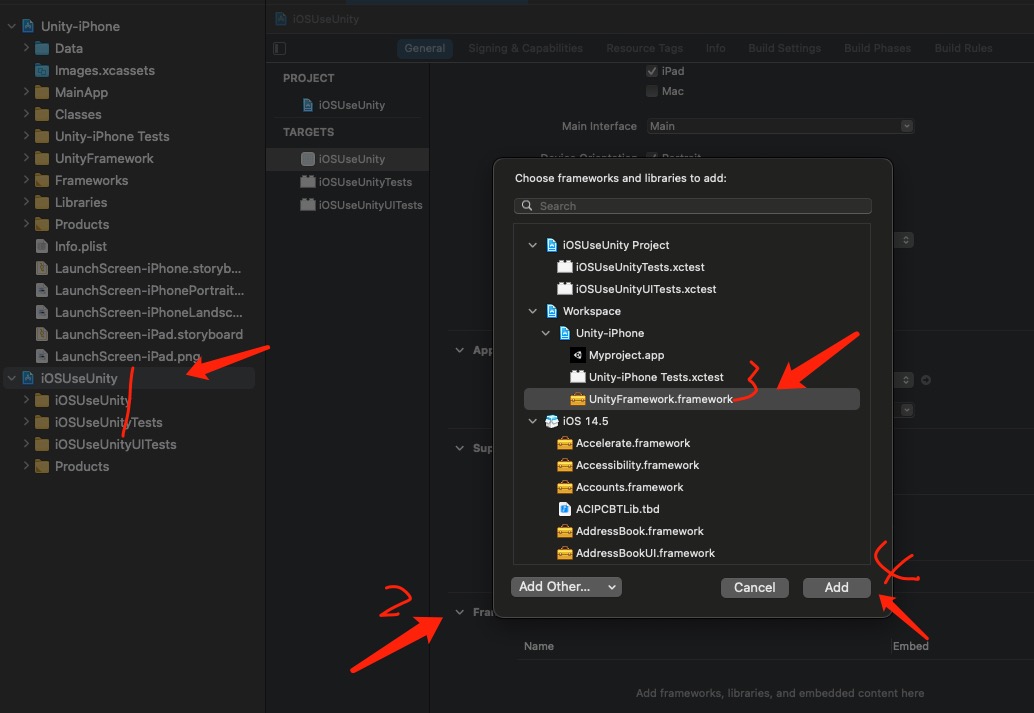
Task: Click the LaunchScreen-iPad.png image file icon
Action: click(x=42, y=356)
